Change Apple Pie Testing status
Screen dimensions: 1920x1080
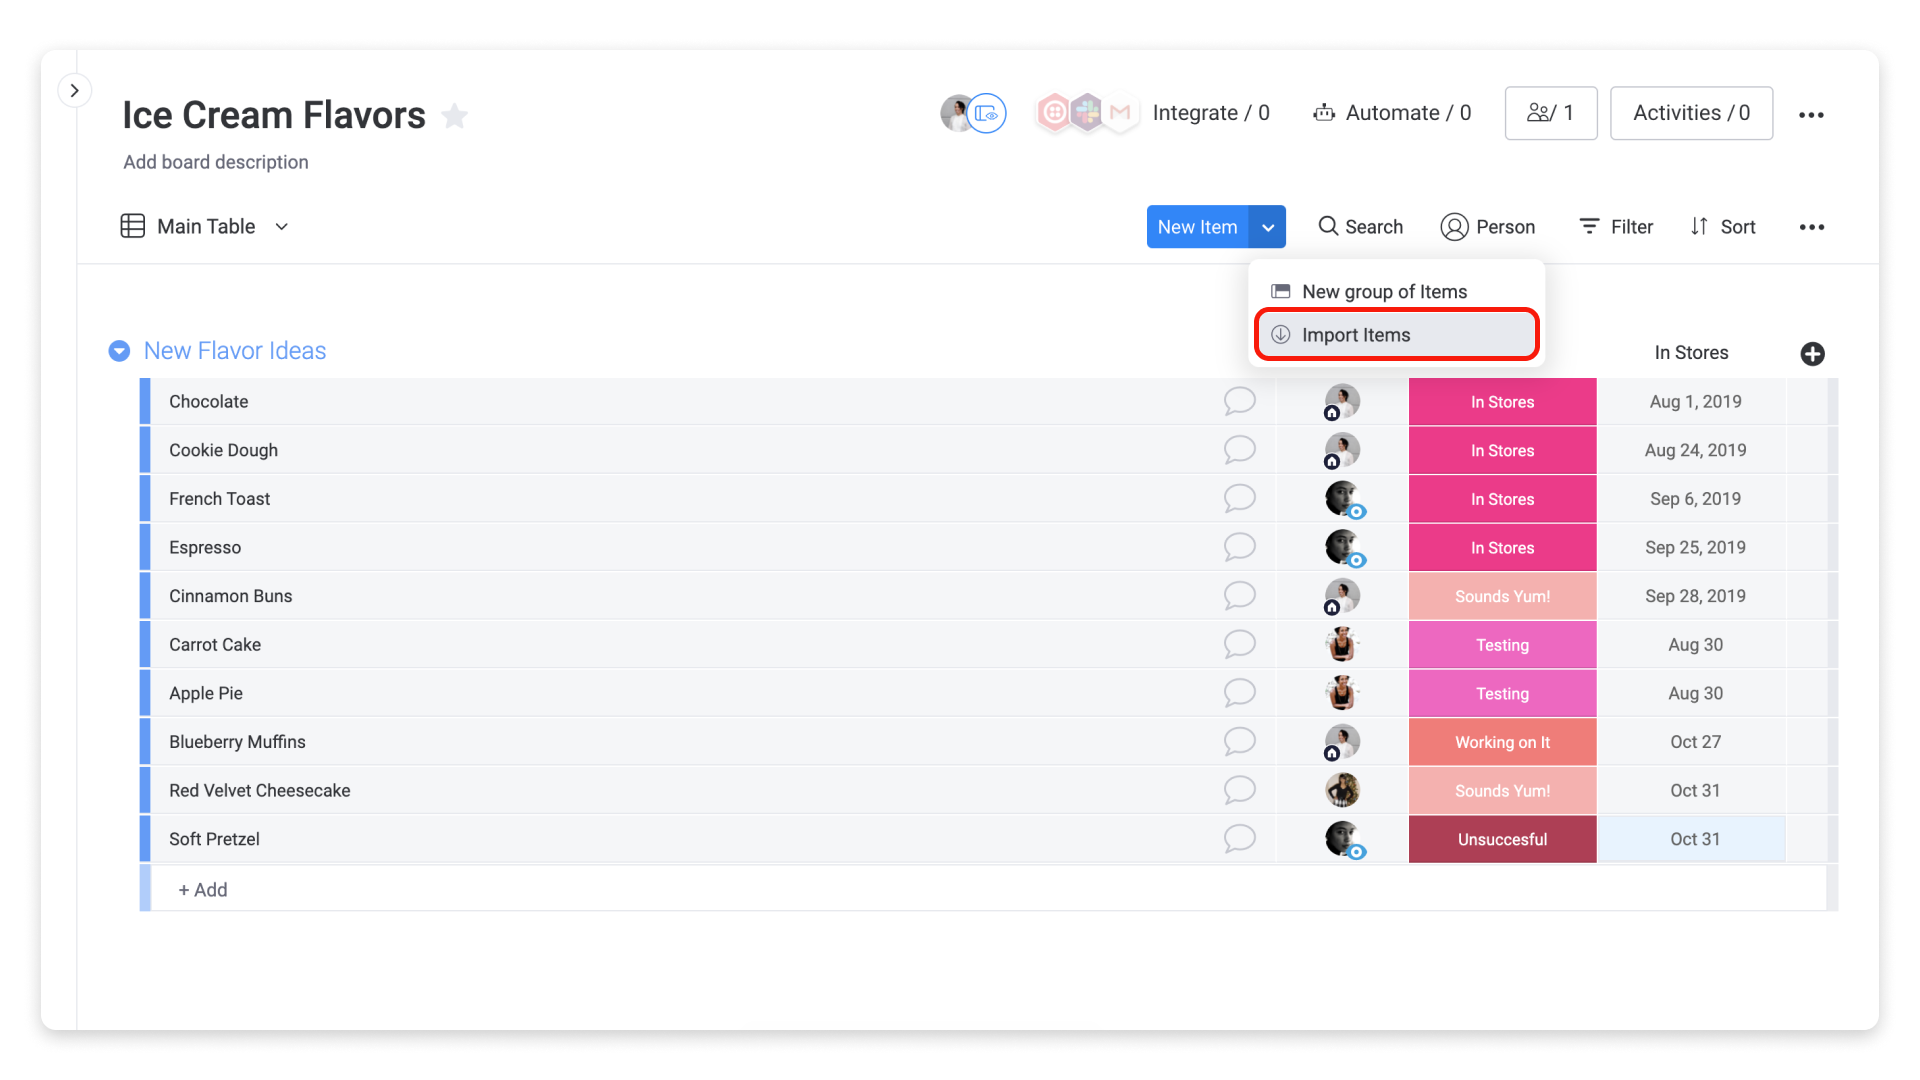(x=1502, y=693)
